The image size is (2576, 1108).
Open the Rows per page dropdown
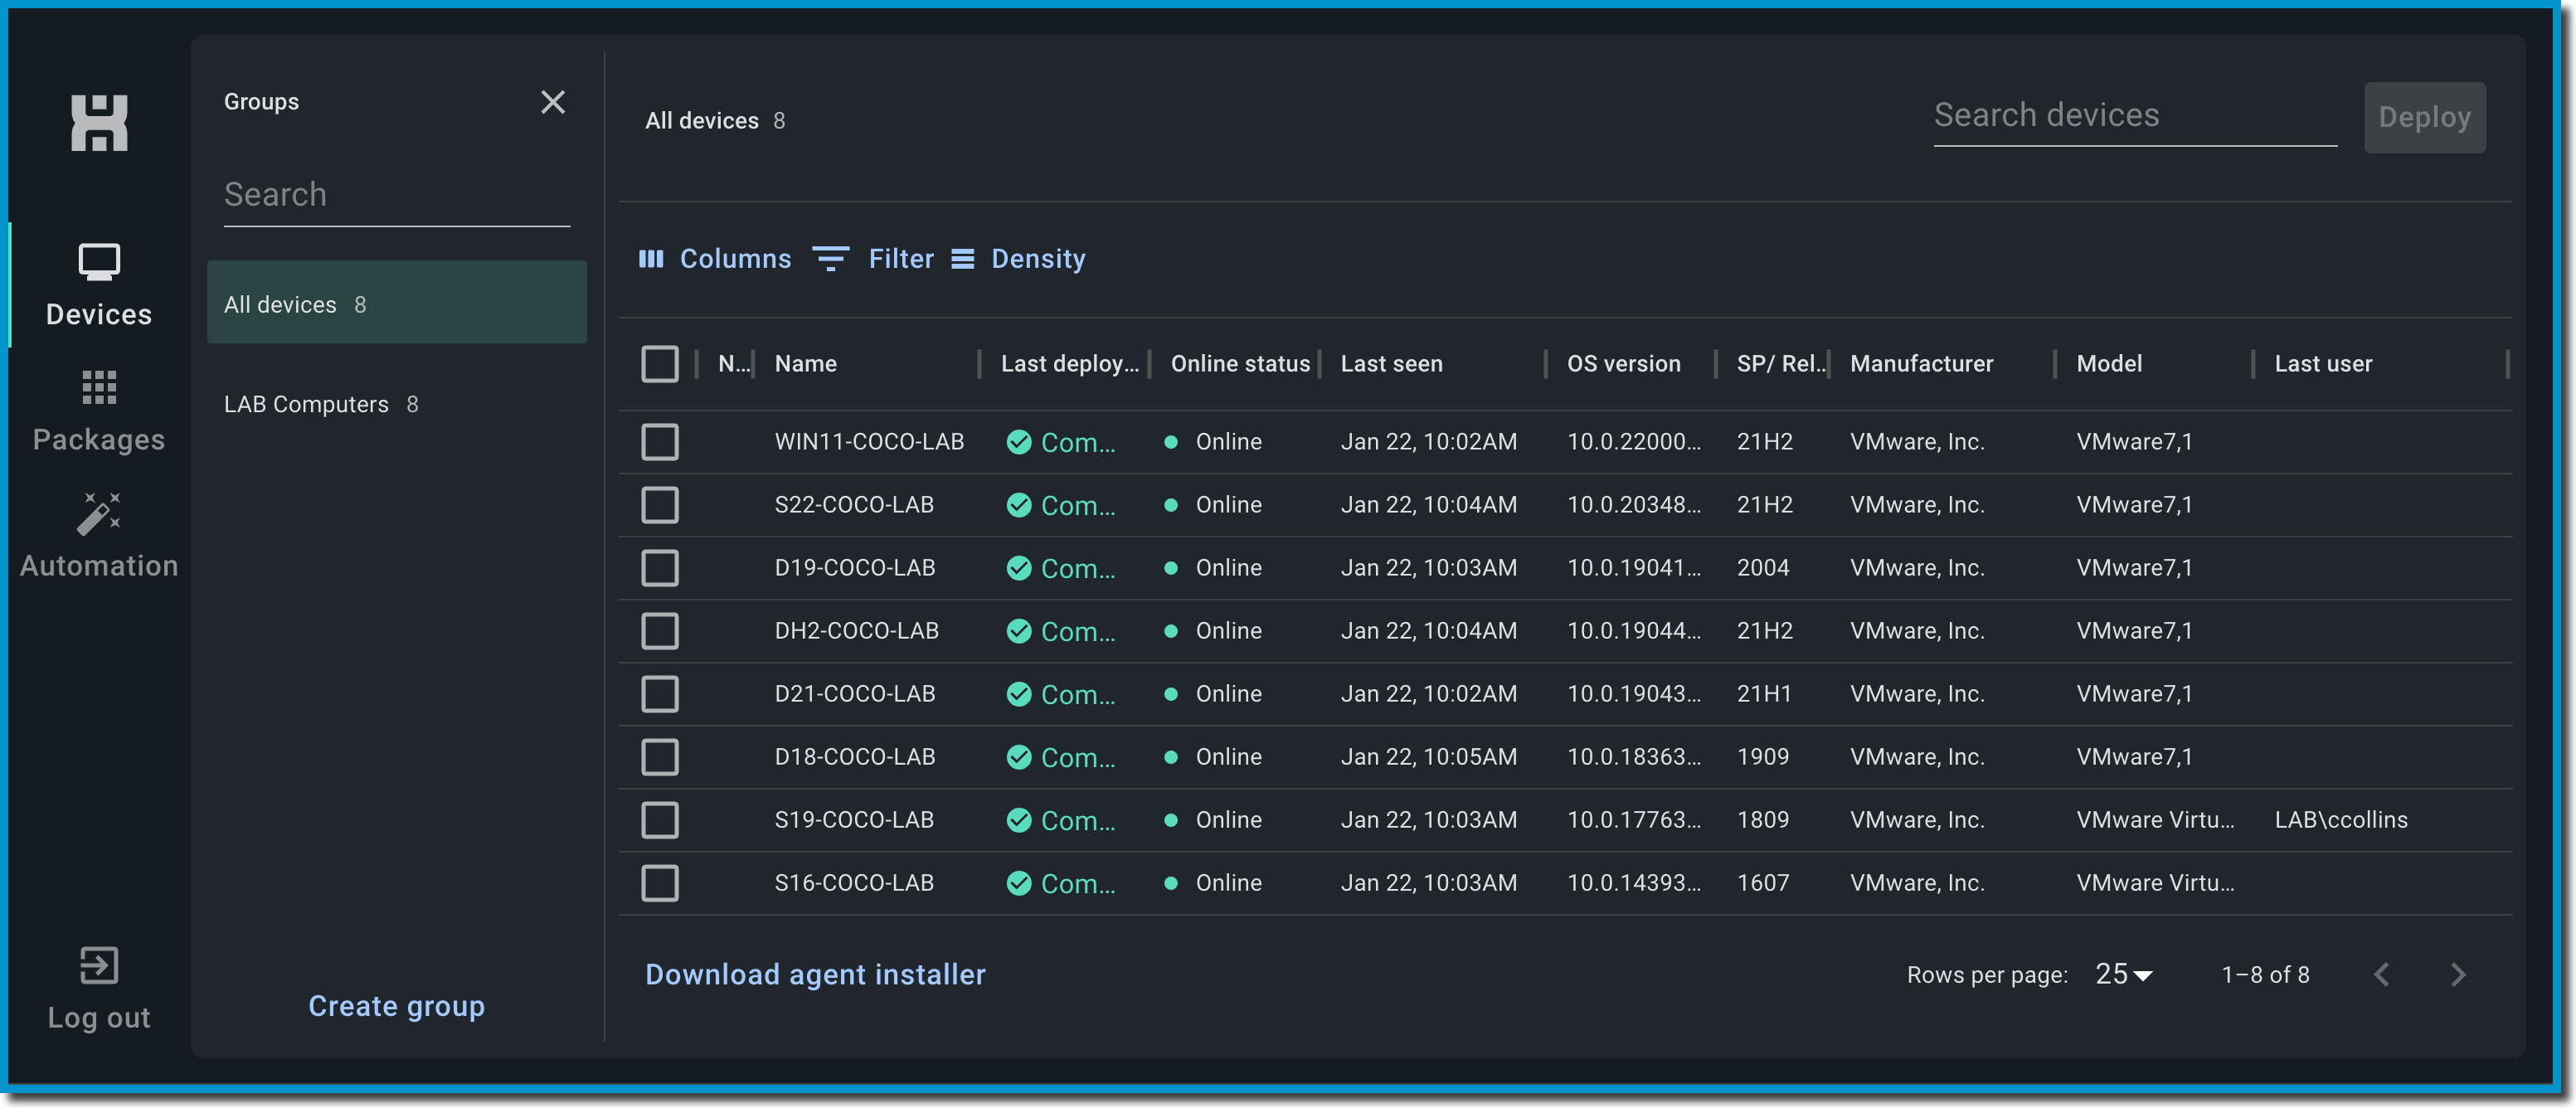point(2122,974)
